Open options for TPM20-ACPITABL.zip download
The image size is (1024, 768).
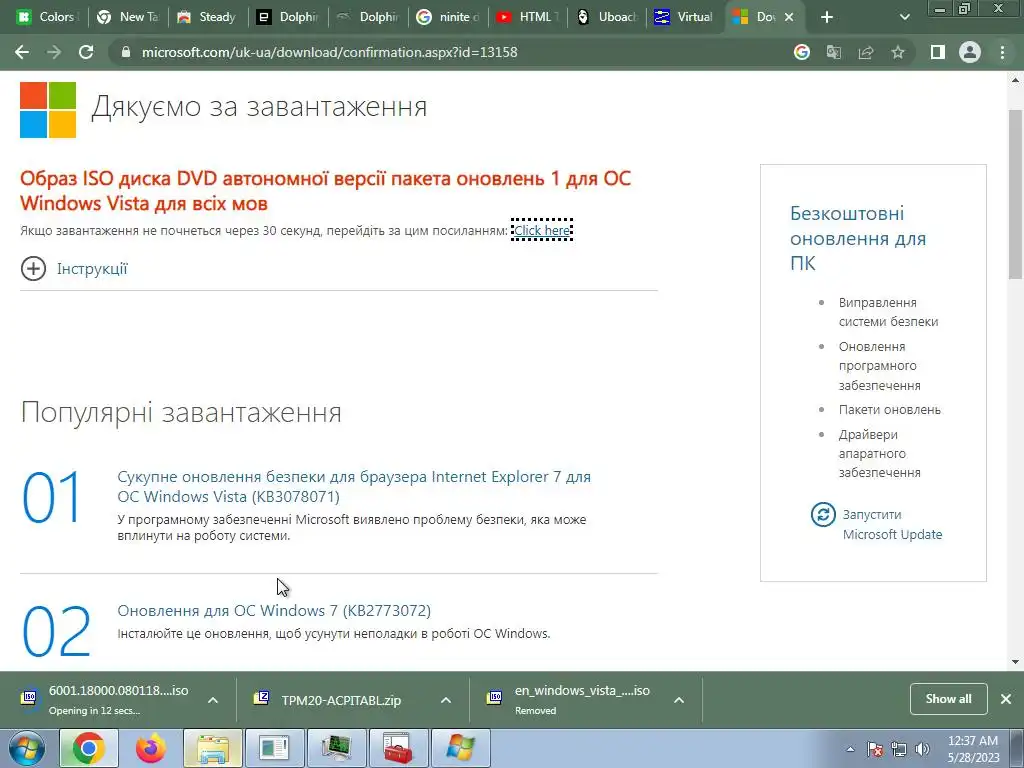(x=445, y=700)
